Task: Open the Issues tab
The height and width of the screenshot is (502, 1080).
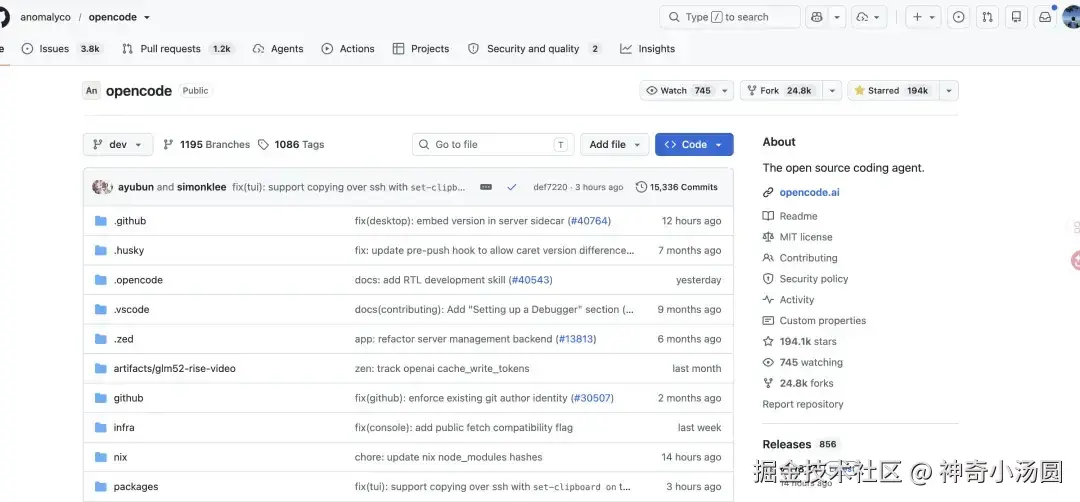Action: click(62, 49)
